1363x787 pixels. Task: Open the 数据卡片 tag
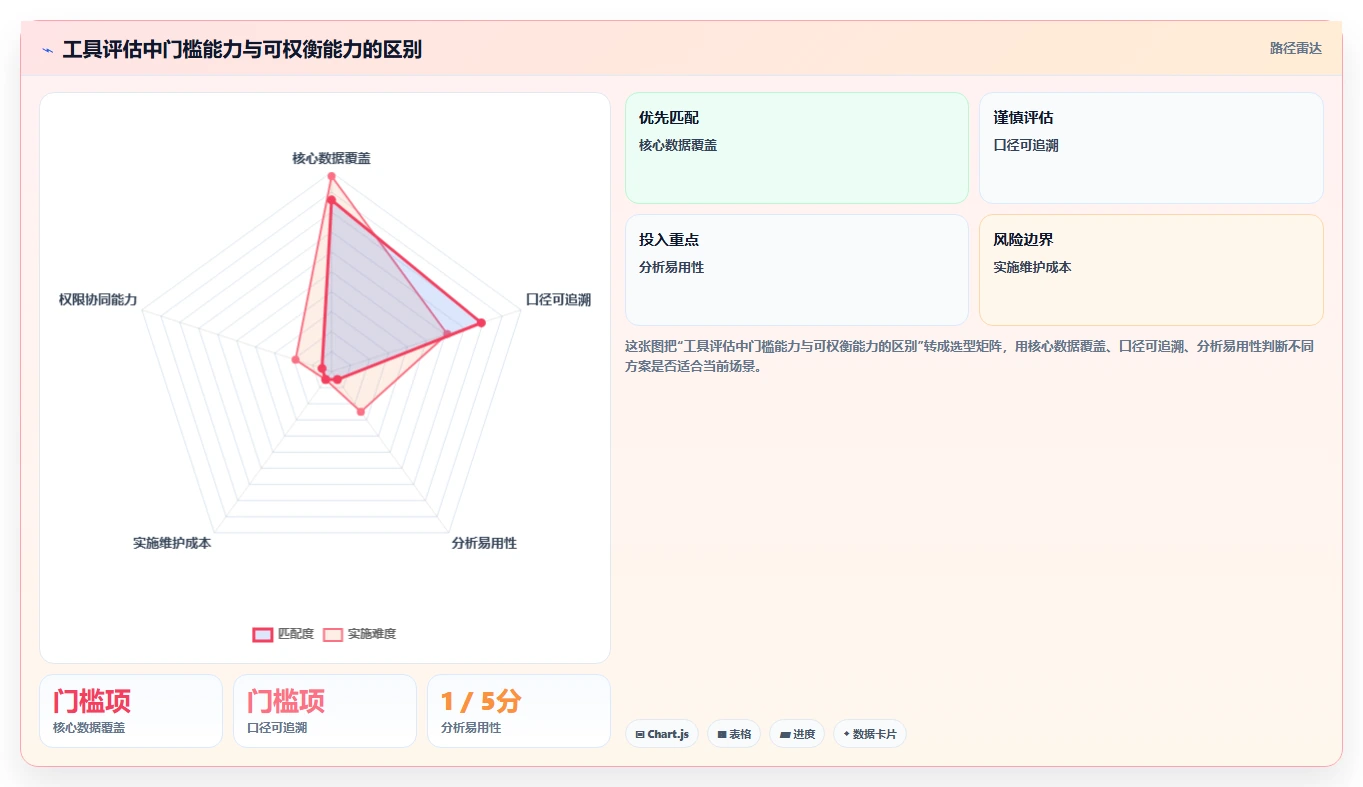coord(870,734)
